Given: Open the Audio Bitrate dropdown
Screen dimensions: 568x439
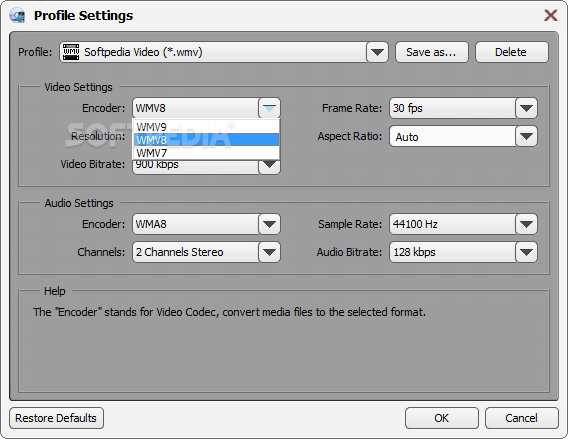Looking at the screenshot, I should coord(463,252).
